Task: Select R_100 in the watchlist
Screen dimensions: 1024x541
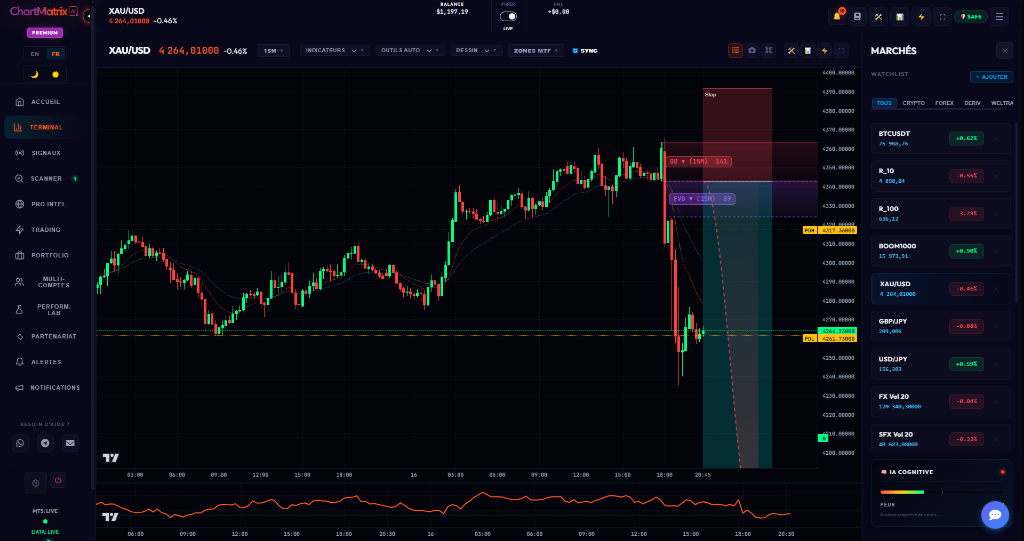Action: pos(940,214)
